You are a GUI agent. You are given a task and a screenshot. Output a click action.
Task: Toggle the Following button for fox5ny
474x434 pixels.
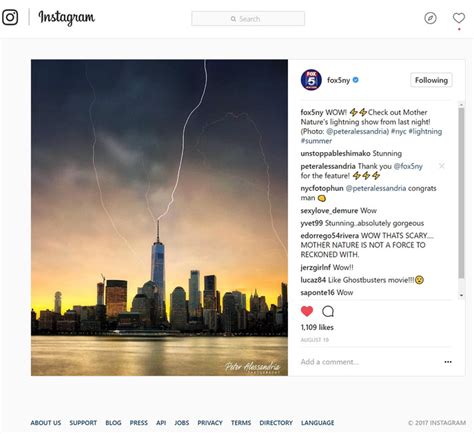tap(431, 80)
